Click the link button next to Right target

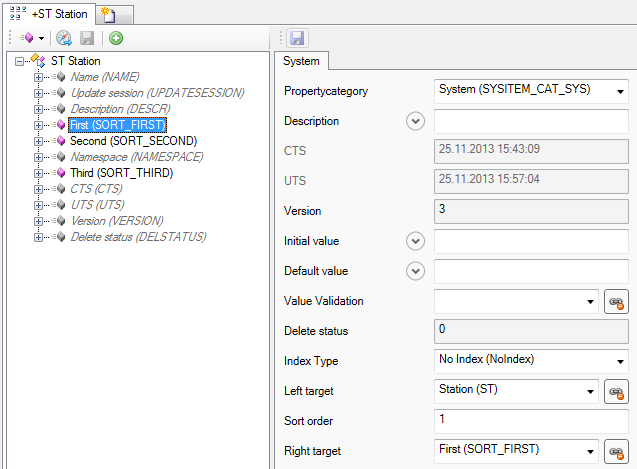pyautogui.click(x=616, y=451)
